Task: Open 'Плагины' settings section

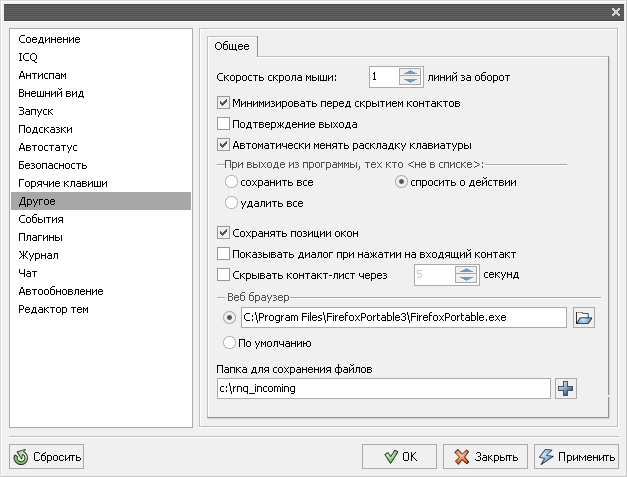Action: [x=101, y=237]
